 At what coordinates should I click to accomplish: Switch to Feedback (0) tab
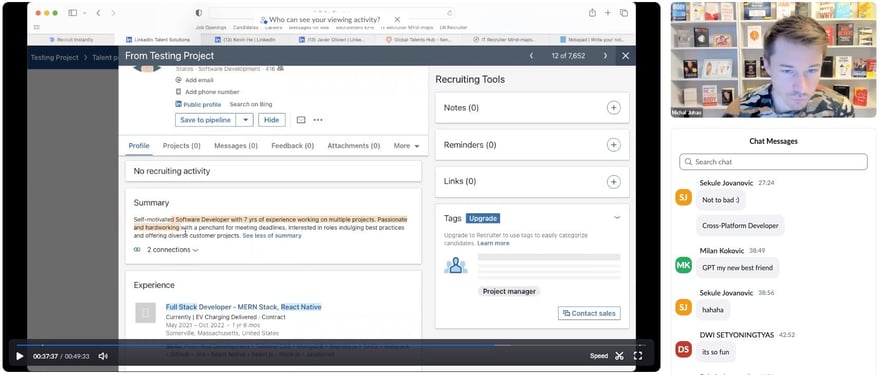(x=292, y=145)
